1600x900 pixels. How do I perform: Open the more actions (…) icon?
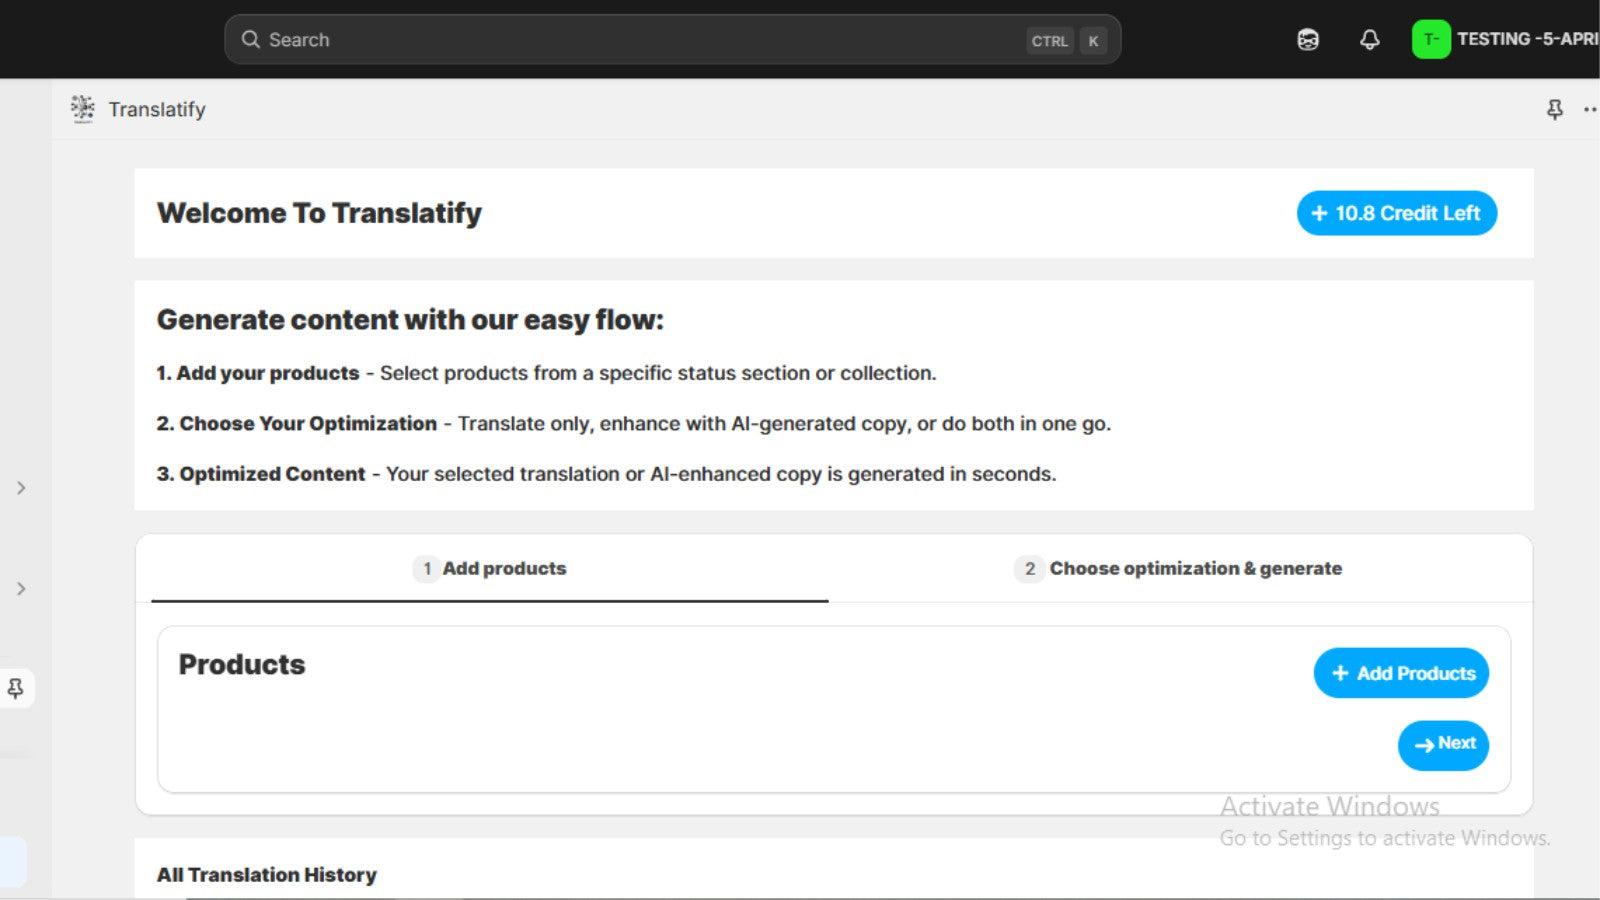coord(1590,110)
